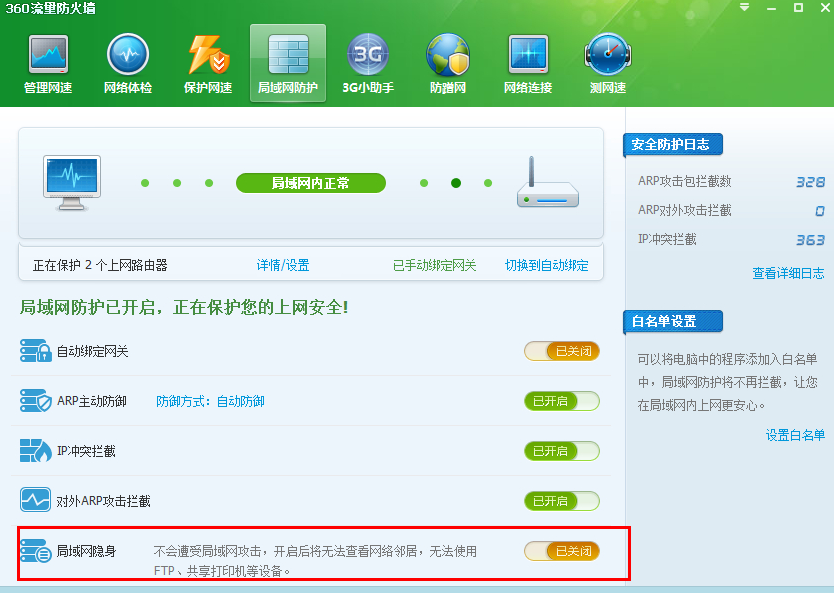The height and width of the screenshot is (593, 834).
Task: Click the computer monitor icon in status panel
Action: (72, 183)
